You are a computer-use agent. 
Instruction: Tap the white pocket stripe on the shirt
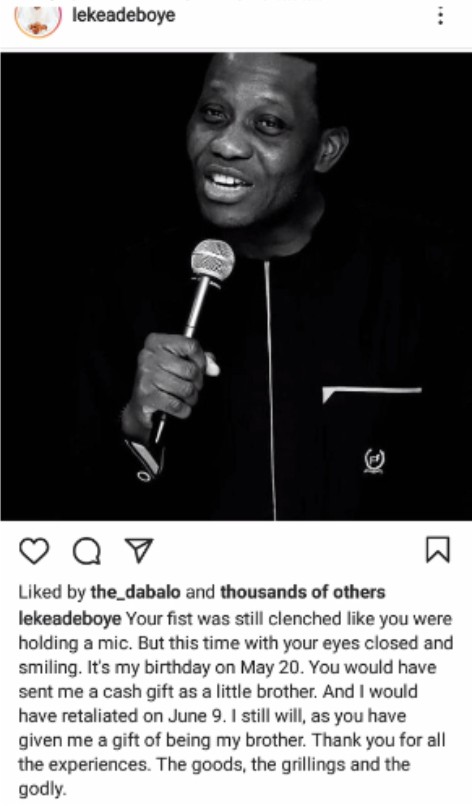(x=372, y=393)
